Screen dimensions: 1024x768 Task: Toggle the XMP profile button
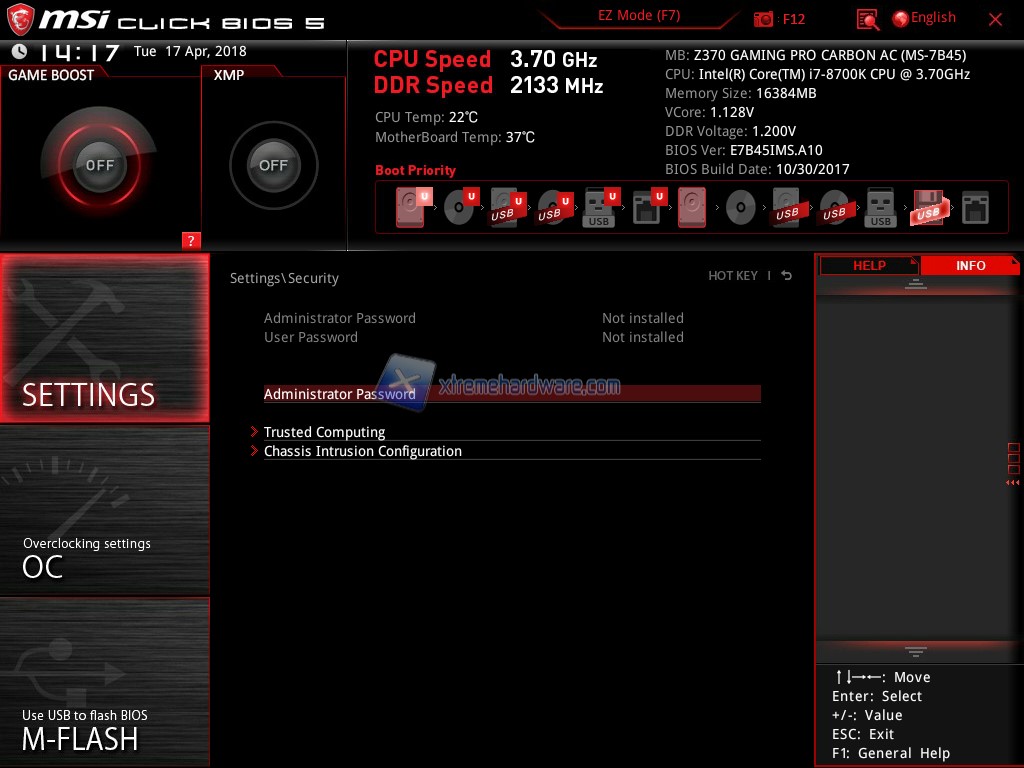273,165
